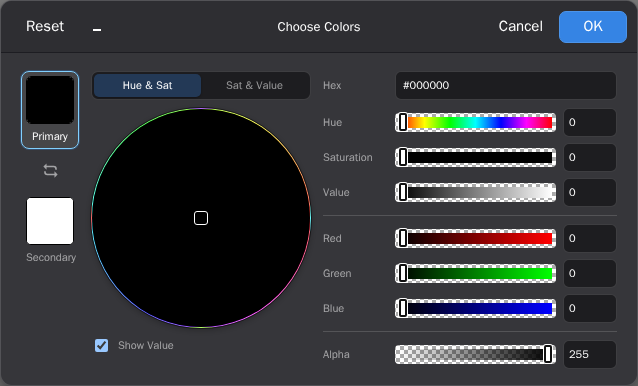Screen dimensions: 638x386
Task: Click the Choose Colors title text
Action: tap(319, 27)
